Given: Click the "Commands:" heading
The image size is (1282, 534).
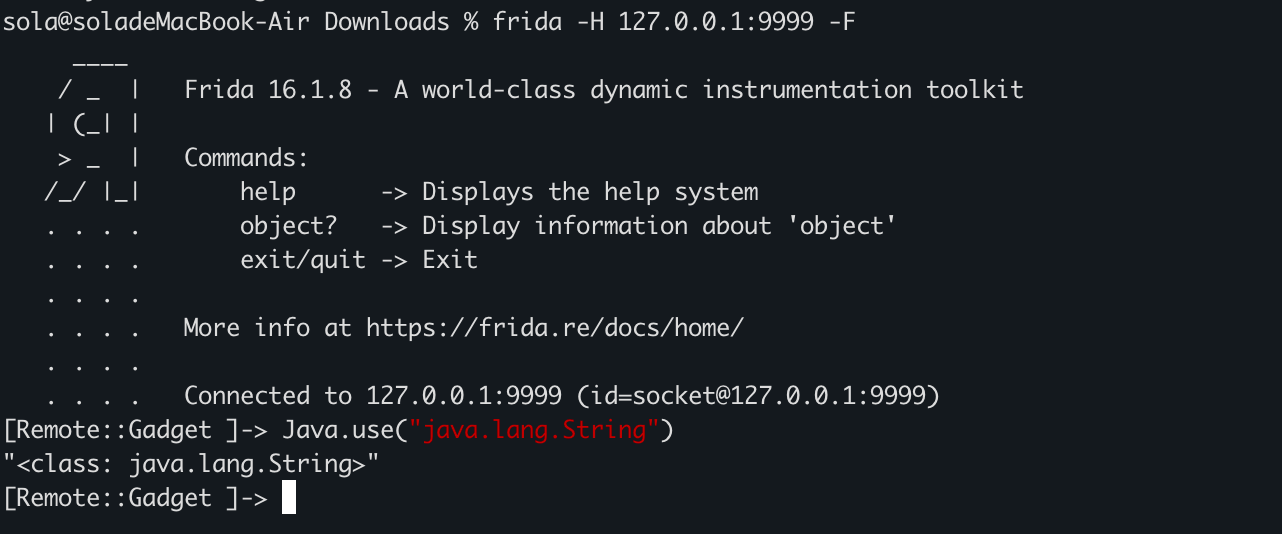Looking at the screenshot, I should pos(246,158).
